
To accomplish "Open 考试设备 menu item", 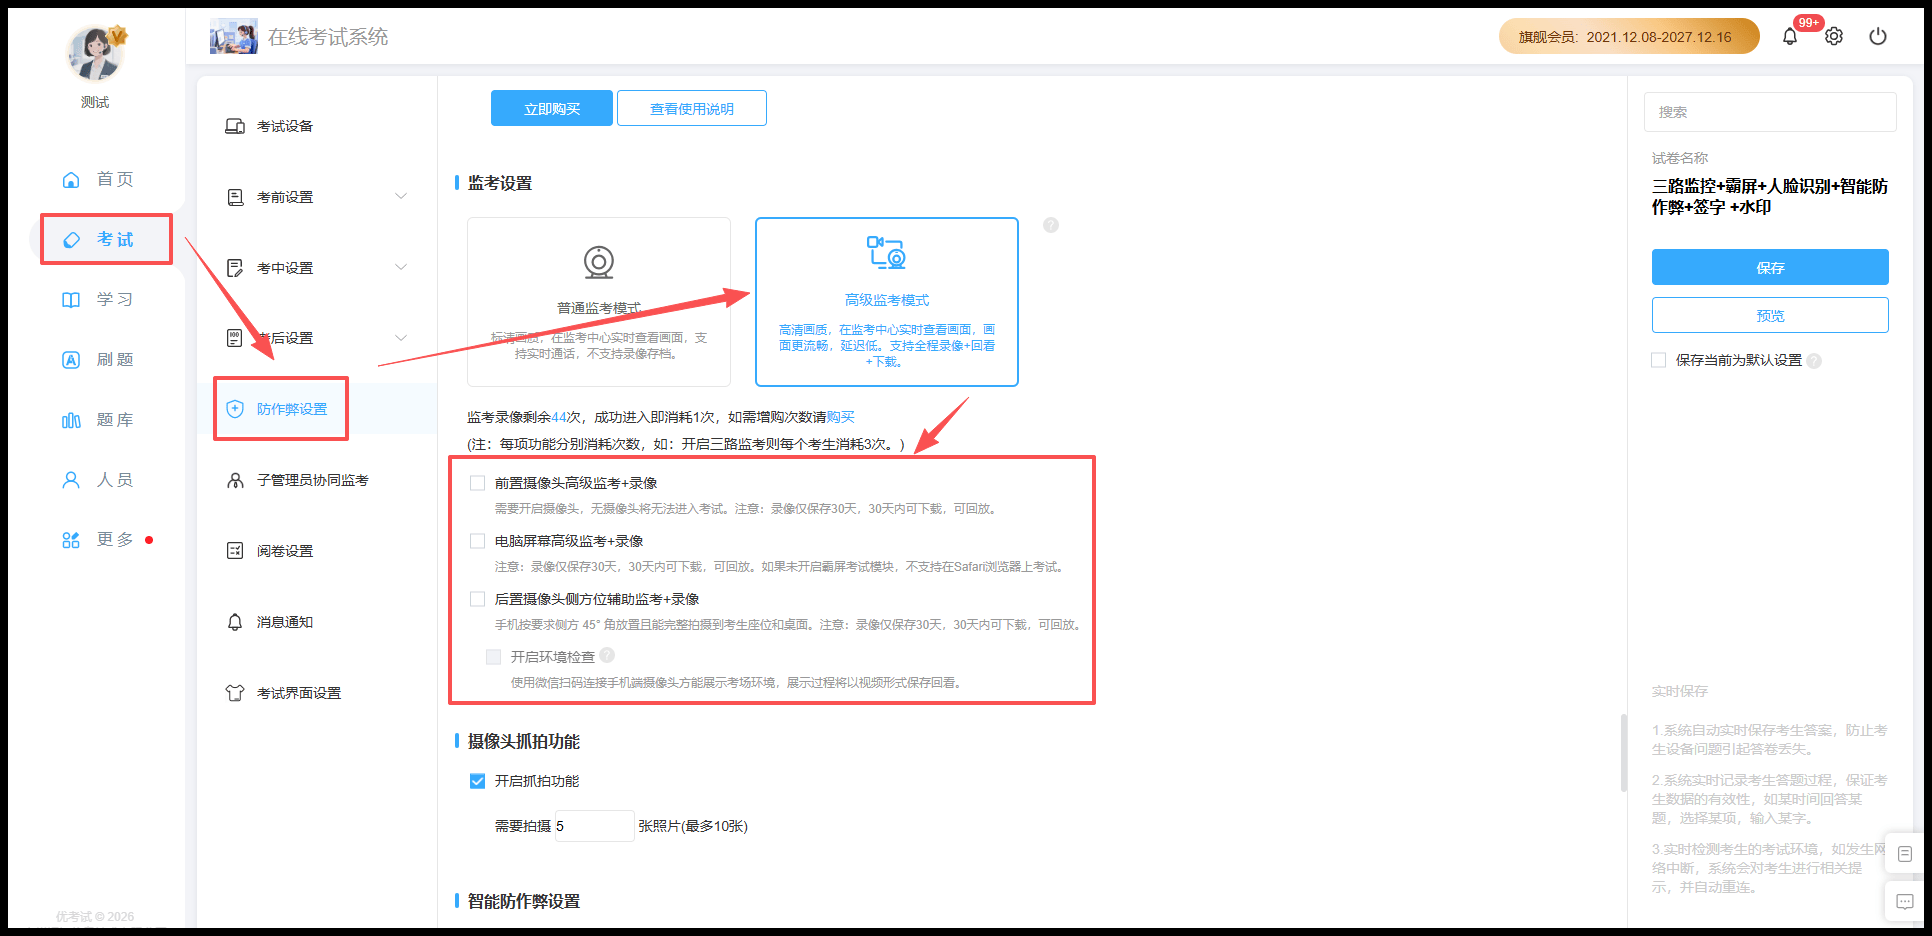I will 317,126.
